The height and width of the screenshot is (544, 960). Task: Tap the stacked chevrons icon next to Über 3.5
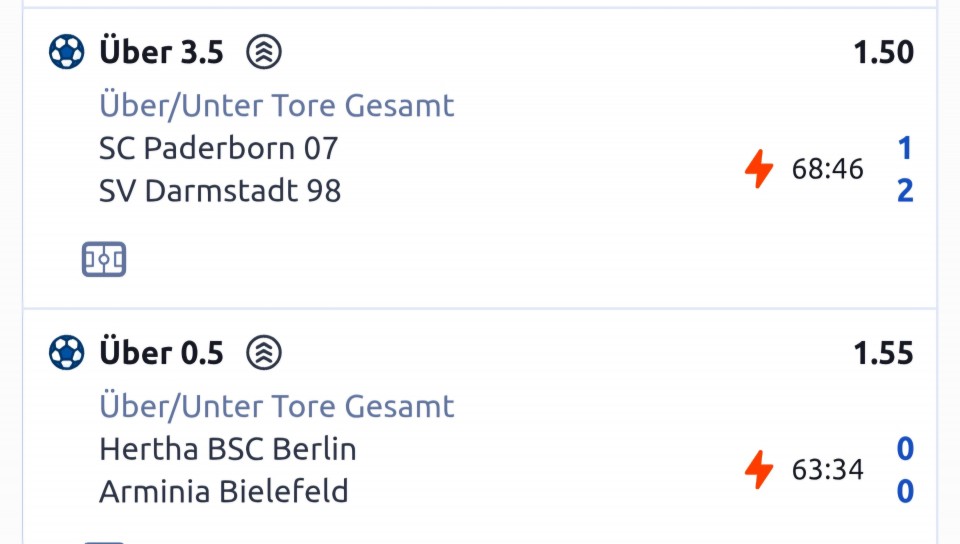click(x=264, y=52)
